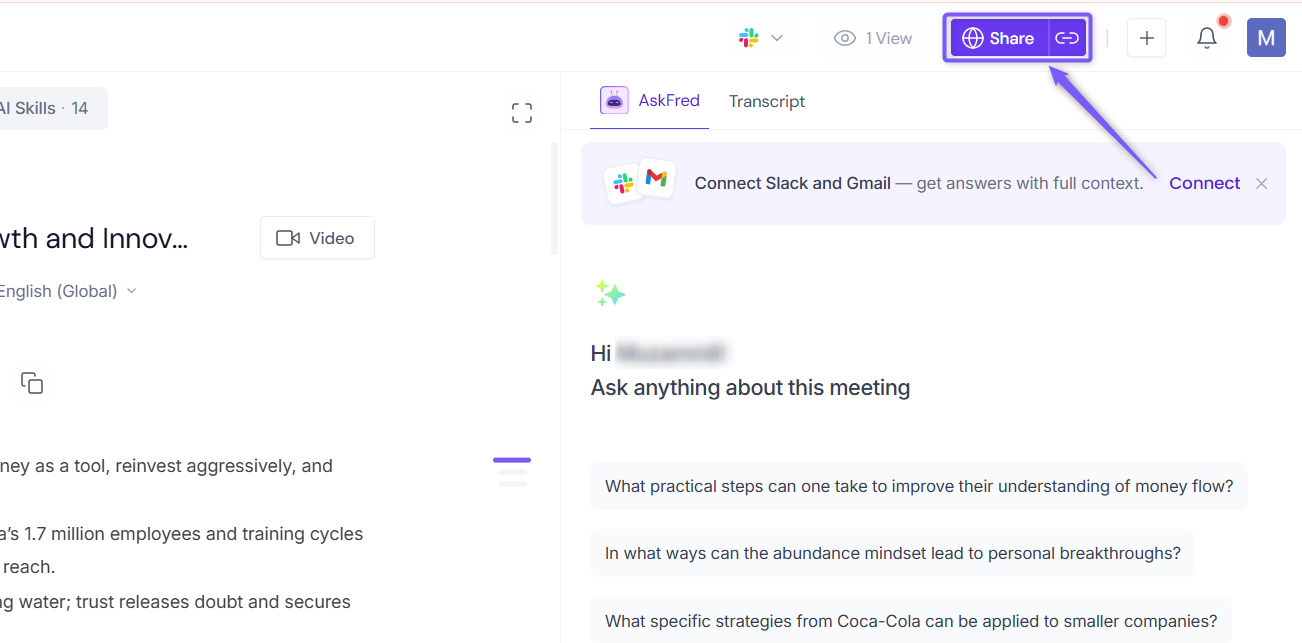Image resolution: width=1302 pixels, height=643 pixels.
Task: Click the outline lines icon beside summary
Action: point(512,472)
